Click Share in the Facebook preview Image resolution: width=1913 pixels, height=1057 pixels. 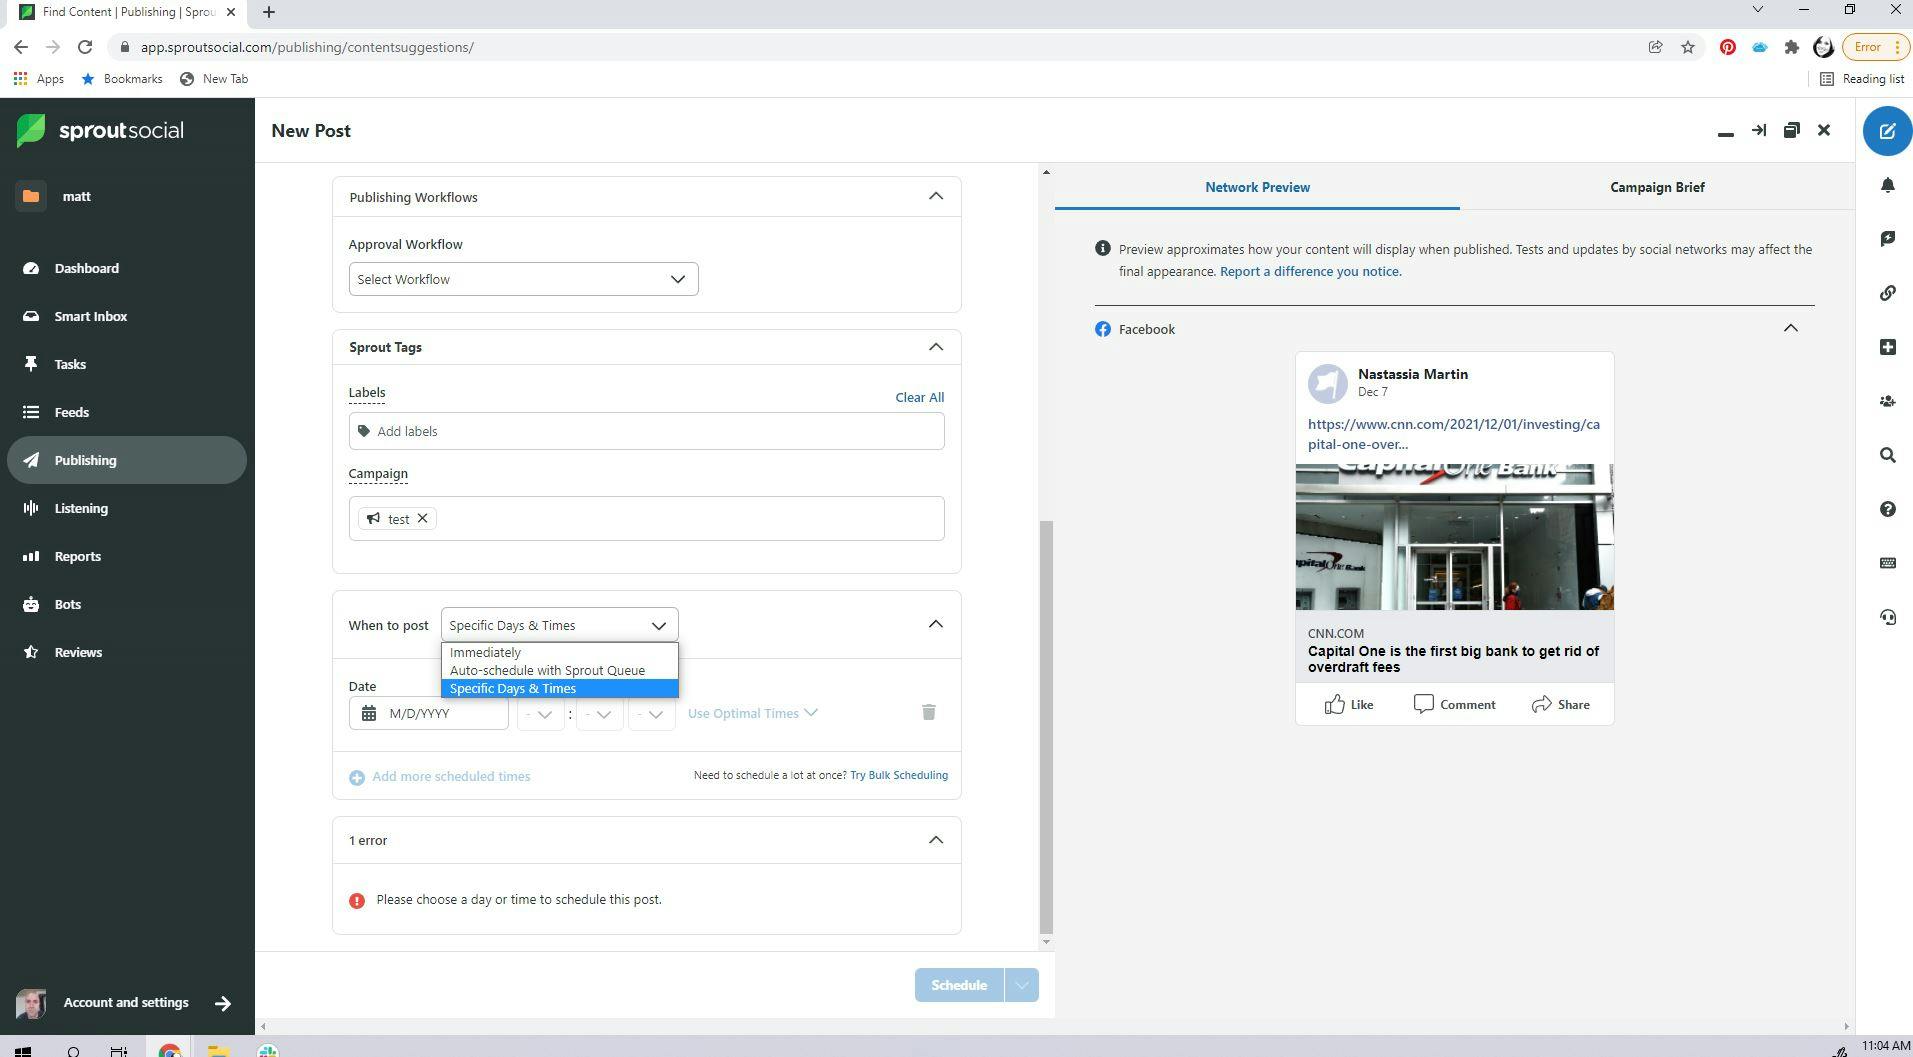(x=1560, y=704)
